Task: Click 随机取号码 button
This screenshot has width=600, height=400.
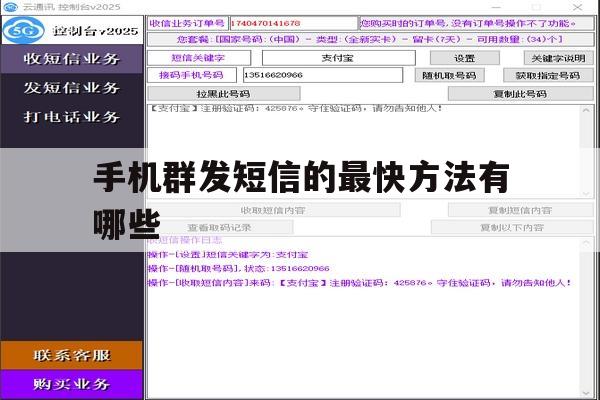Action: (x=449, y=75)
